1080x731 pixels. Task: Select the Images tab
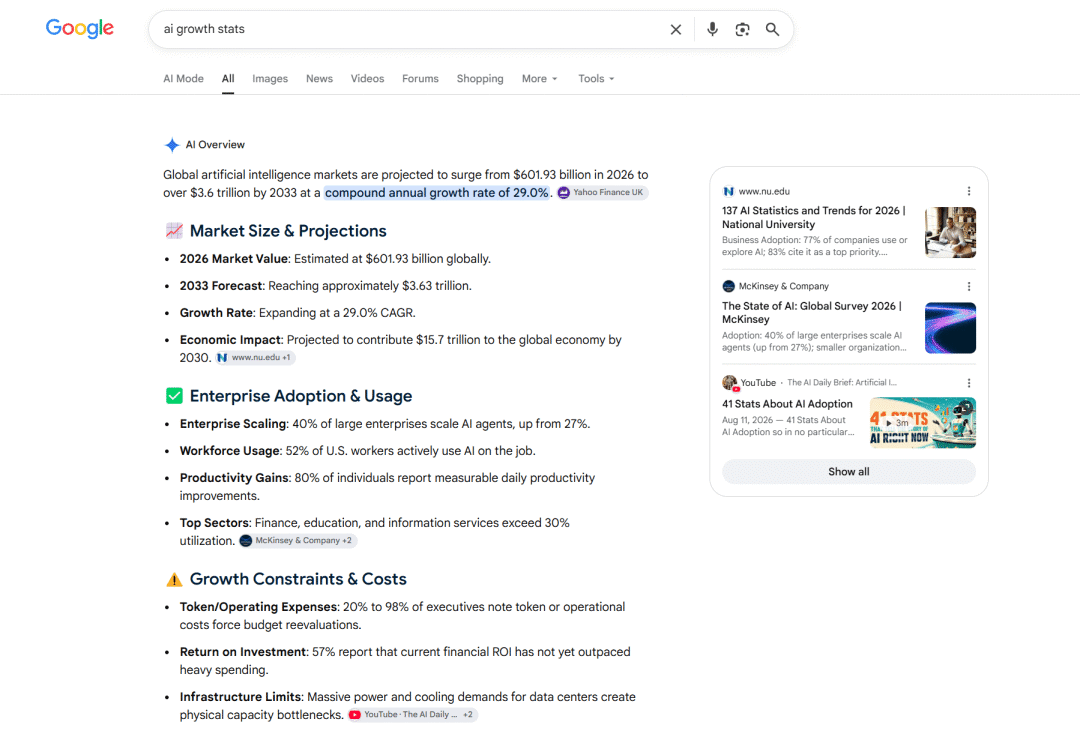coord(270,79)
